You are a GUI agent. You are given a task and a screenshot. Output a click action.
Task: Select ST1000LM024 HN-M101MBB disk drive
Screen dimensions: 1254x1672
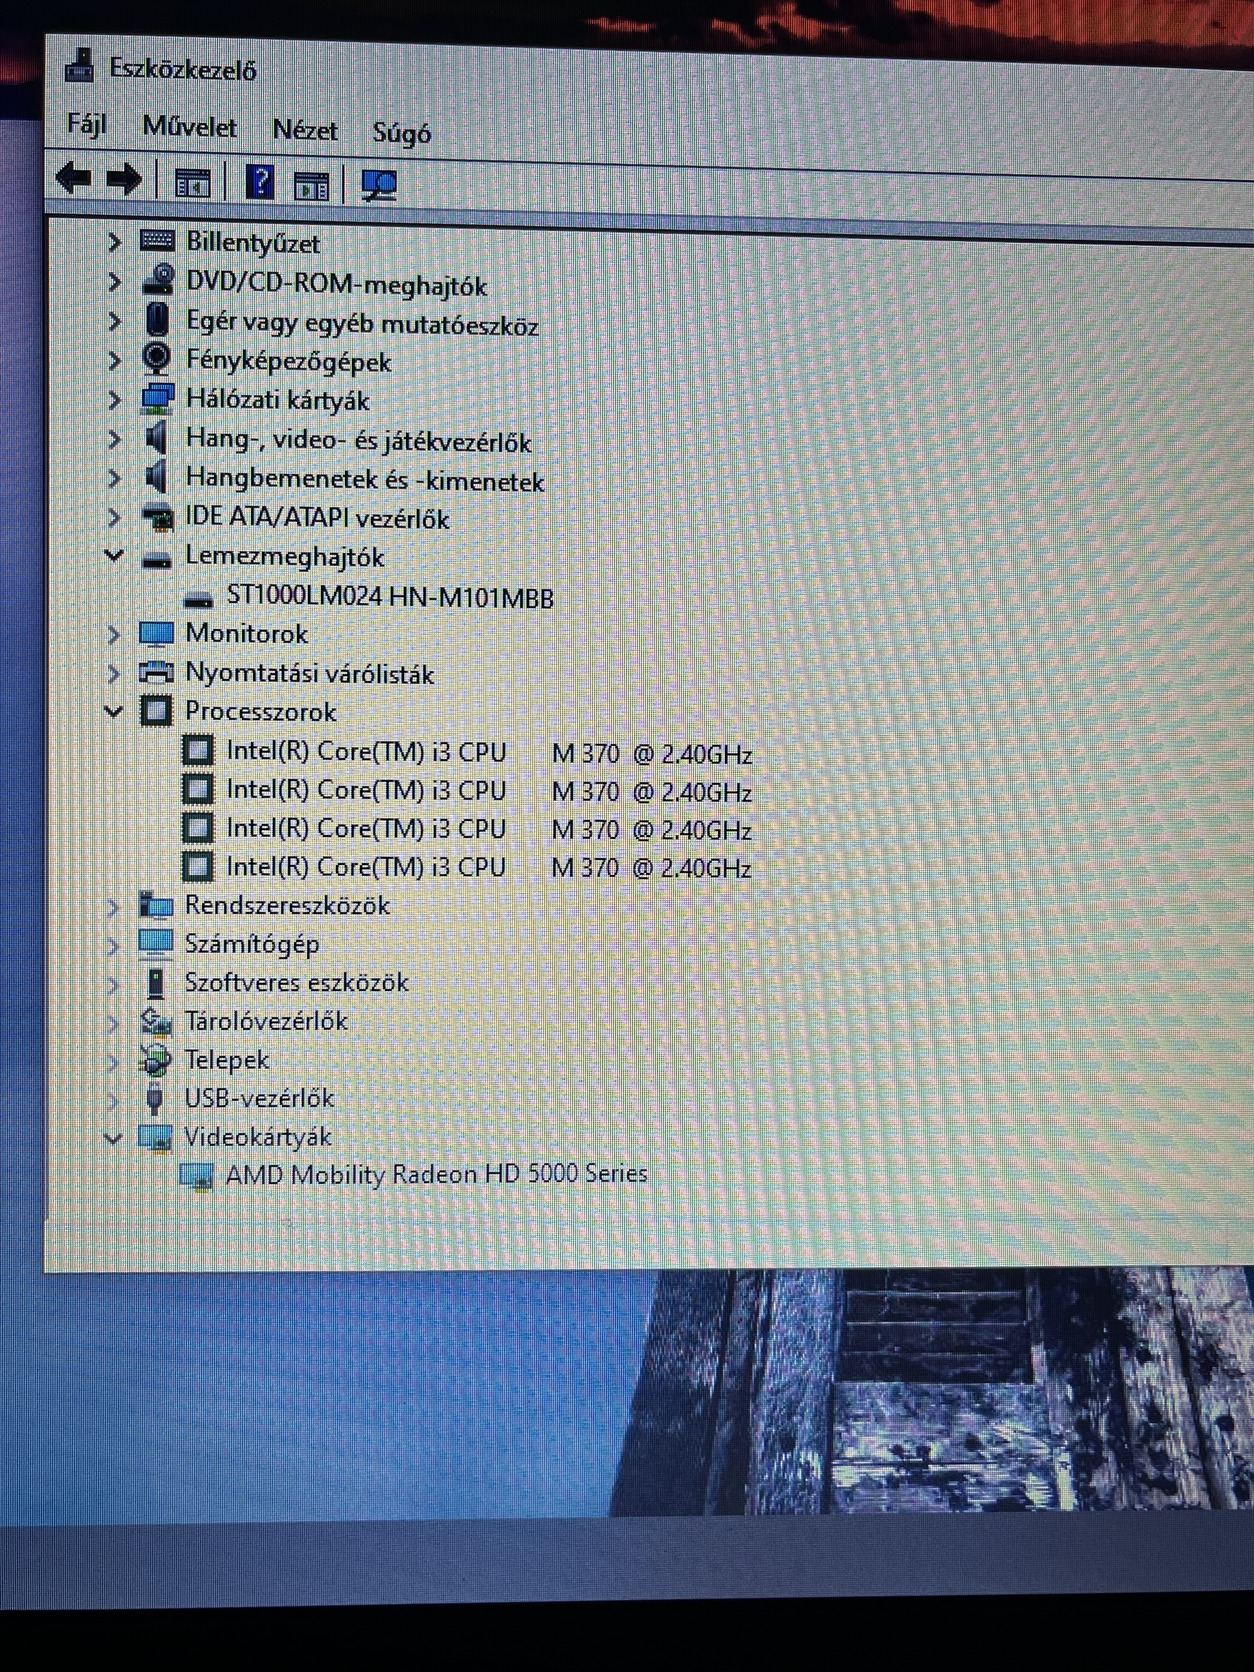tap(390, 597)
